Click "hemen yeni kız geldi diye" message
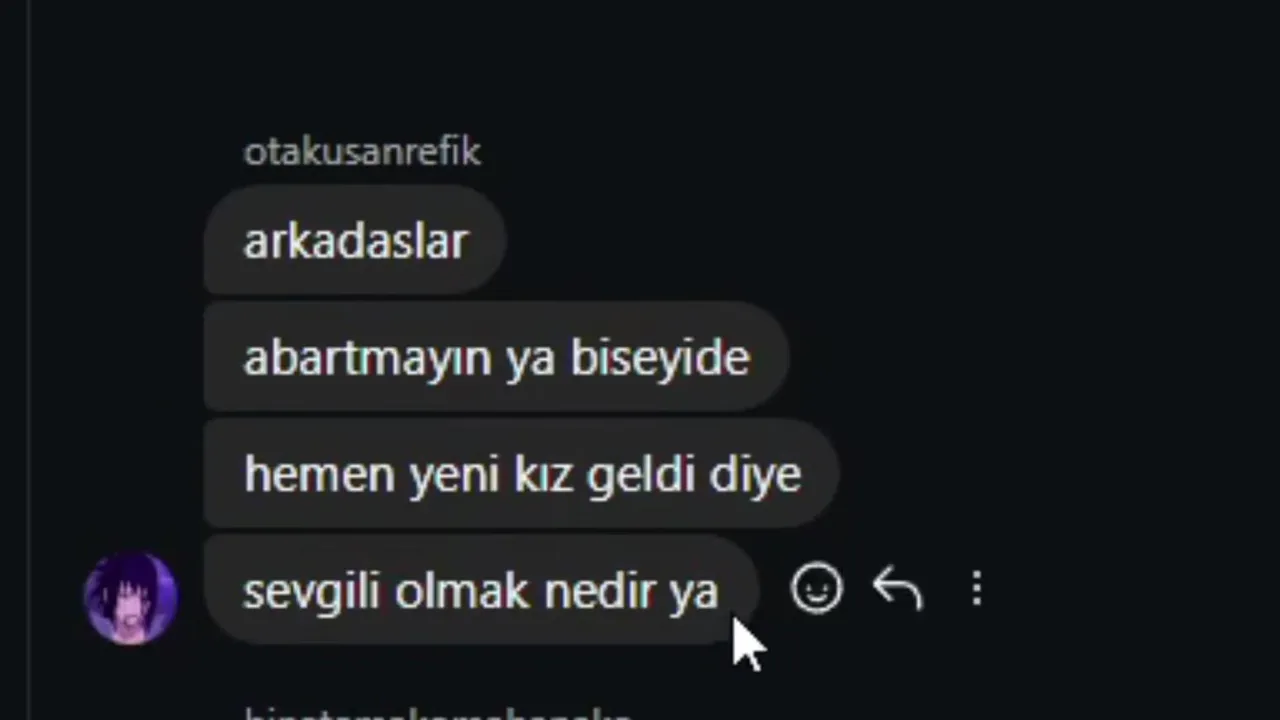 click(521, 473)
